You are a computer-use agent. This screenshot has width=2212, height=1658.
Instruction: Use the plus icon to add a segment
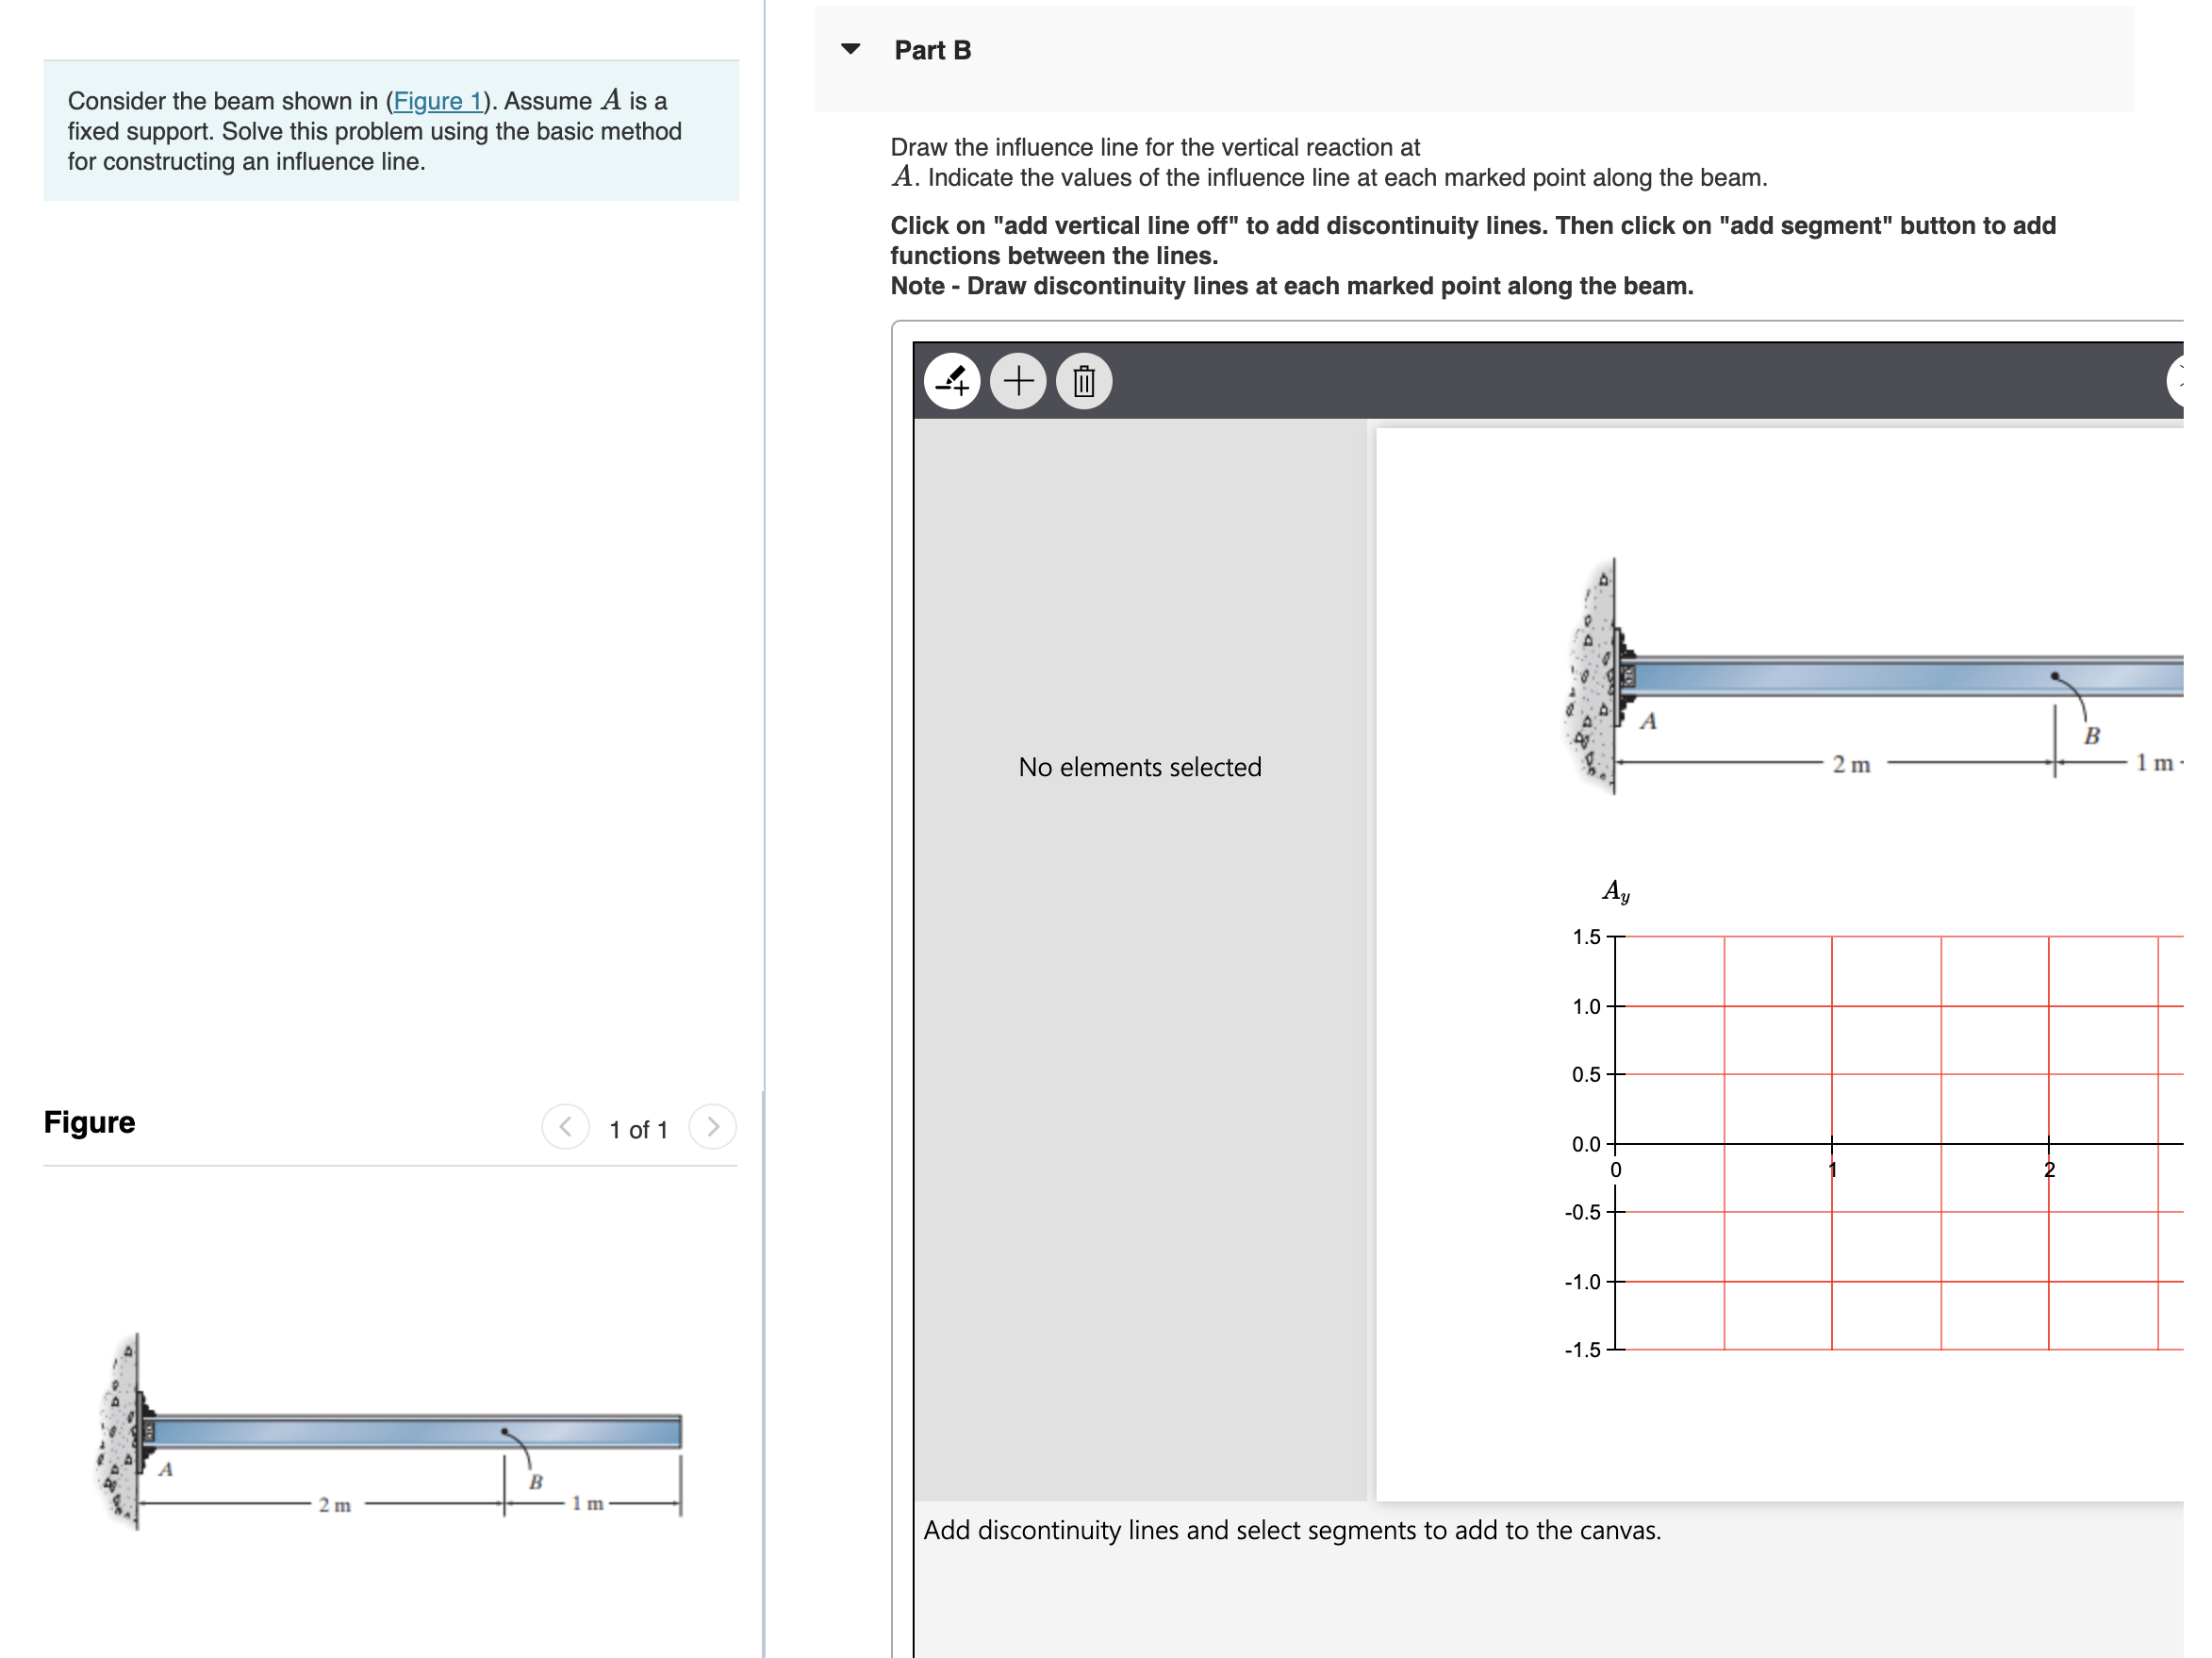coord(1018,381)
